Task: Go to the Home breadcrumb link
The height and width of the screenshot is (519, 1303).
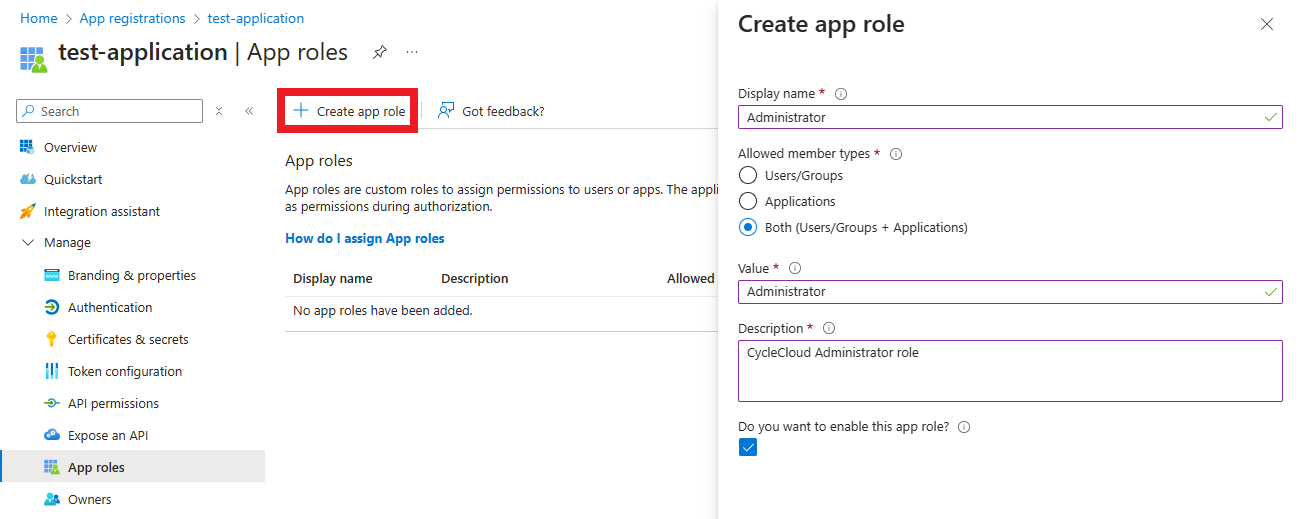Action: [39, 18]
